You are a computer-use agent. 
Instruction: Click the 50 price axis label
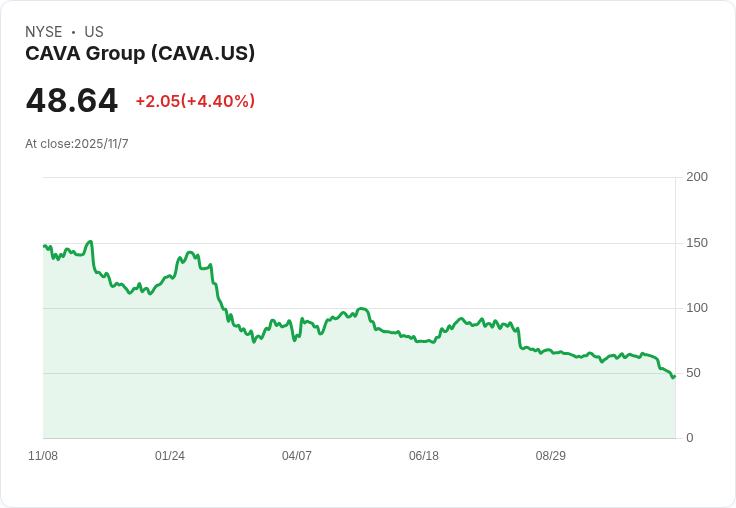693,373
